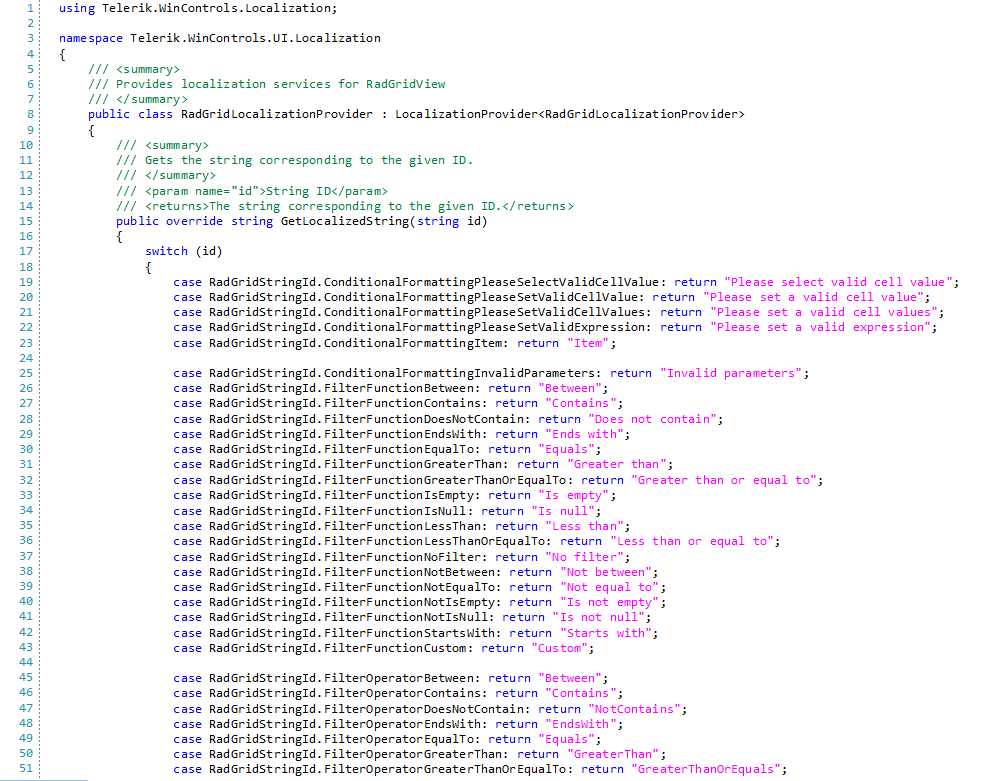Click line number 24 in the gutter
The width and height of the screenshot is (987, 781).
[x=26, y=358]
